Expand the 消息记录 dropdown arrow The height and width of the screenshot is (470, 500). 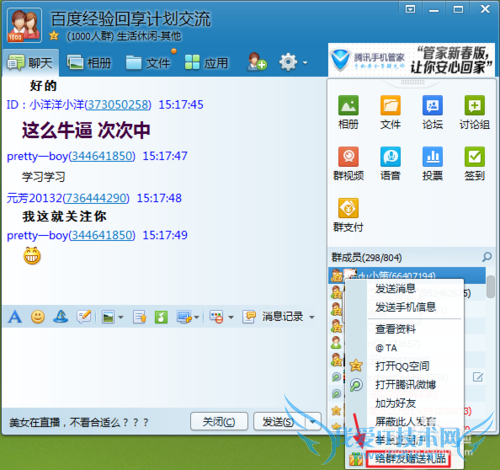point(312,317)
